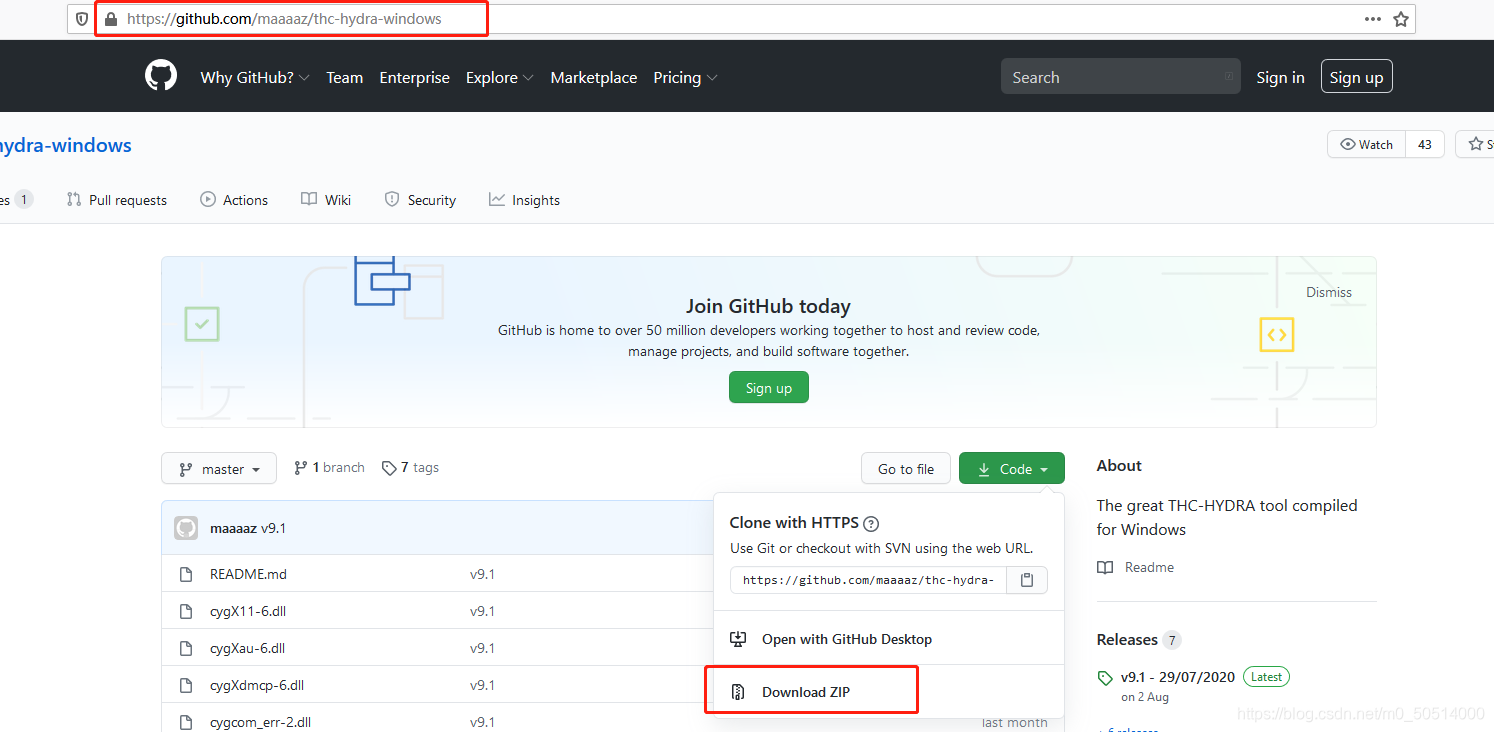Copy the clone URL with clipboard icon
1494x732 pixels.
click(x=1027, y=580)
